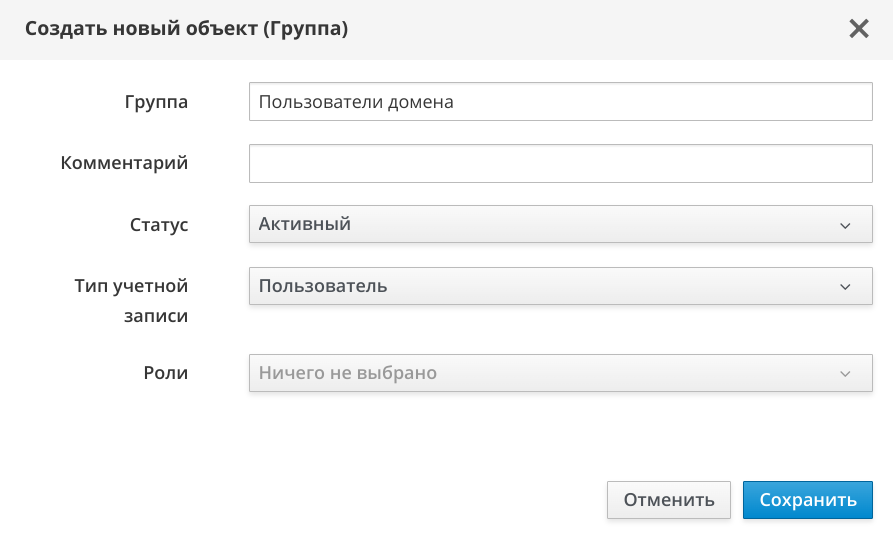893x539 pixels.
Task: Click the Тип учетной записи label
Action: pyautogui.click(x=131, y=301)
